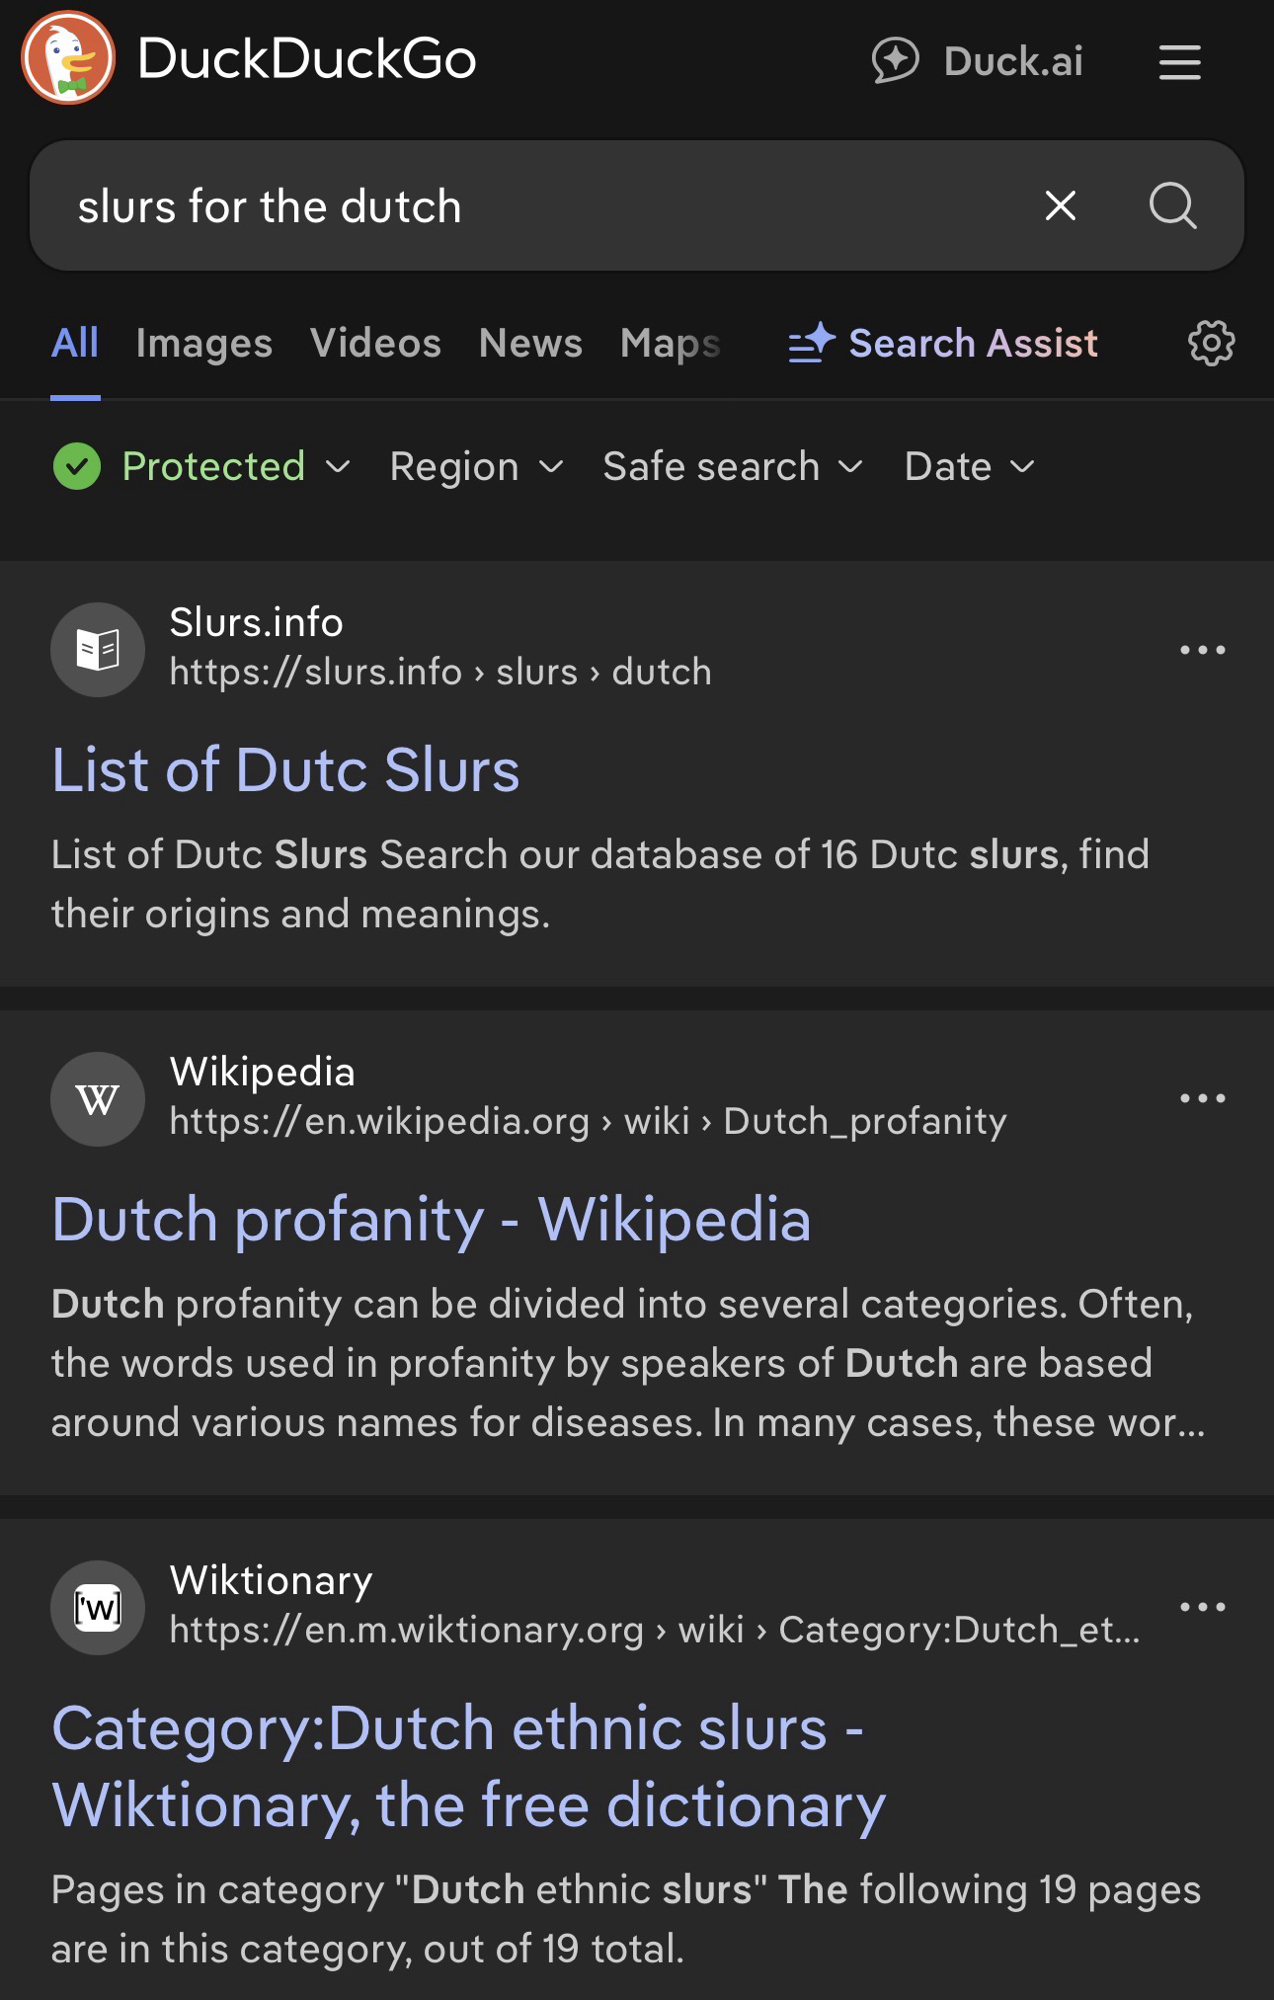1274x2000 pixels.
Task: Switch to the Images tab
Action: 204,344
